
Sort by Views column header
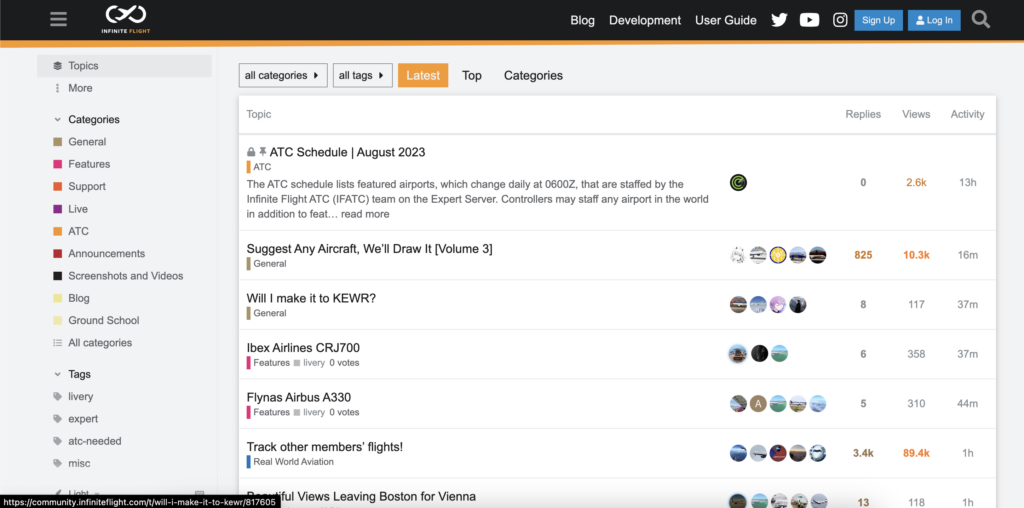916,114
